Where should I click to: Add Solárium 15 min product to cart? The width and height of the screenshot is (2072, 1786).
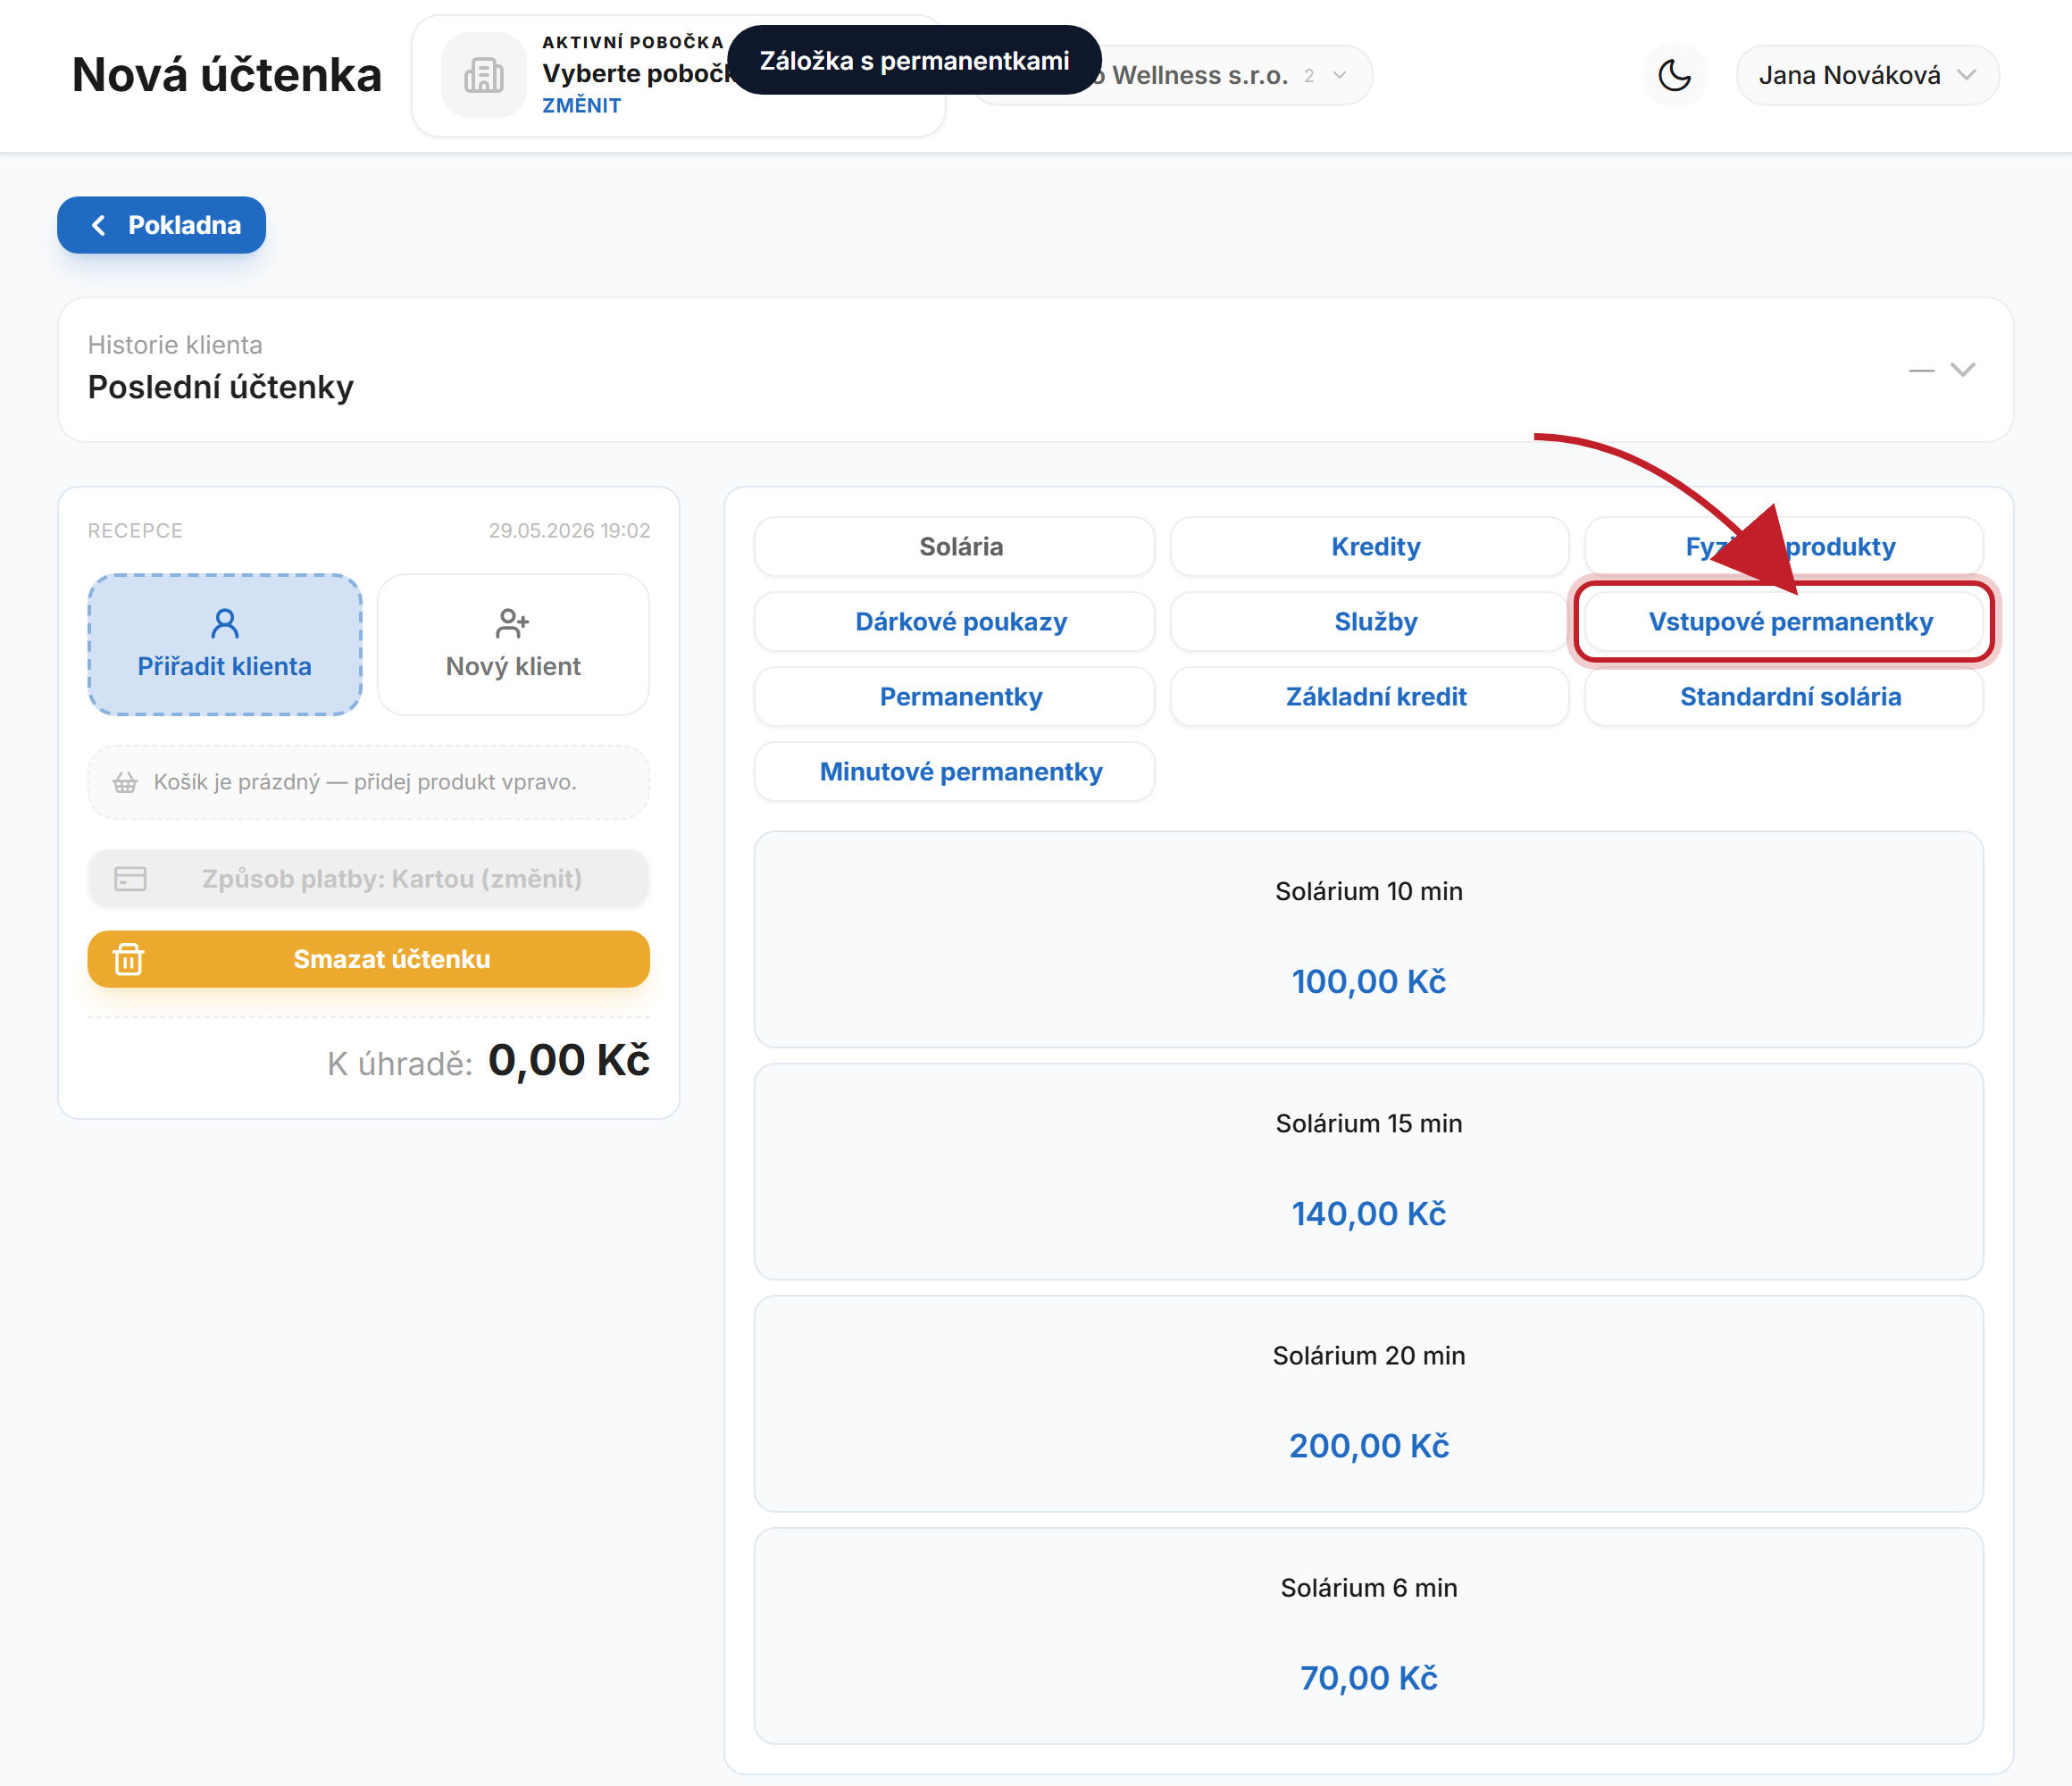tap(1369, 1172)
